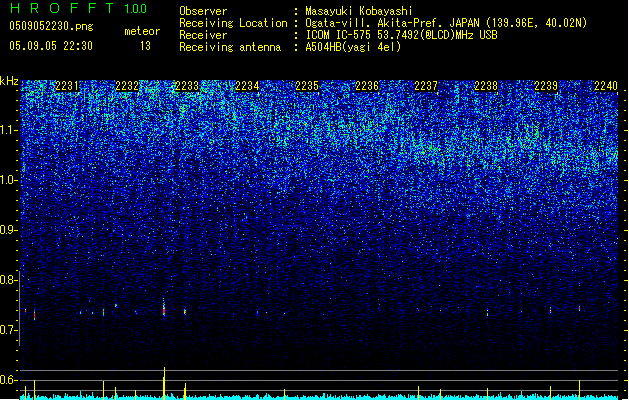Click the HROFFT 1.0.0 title text
Screen dimensions: 629x400
79,8
